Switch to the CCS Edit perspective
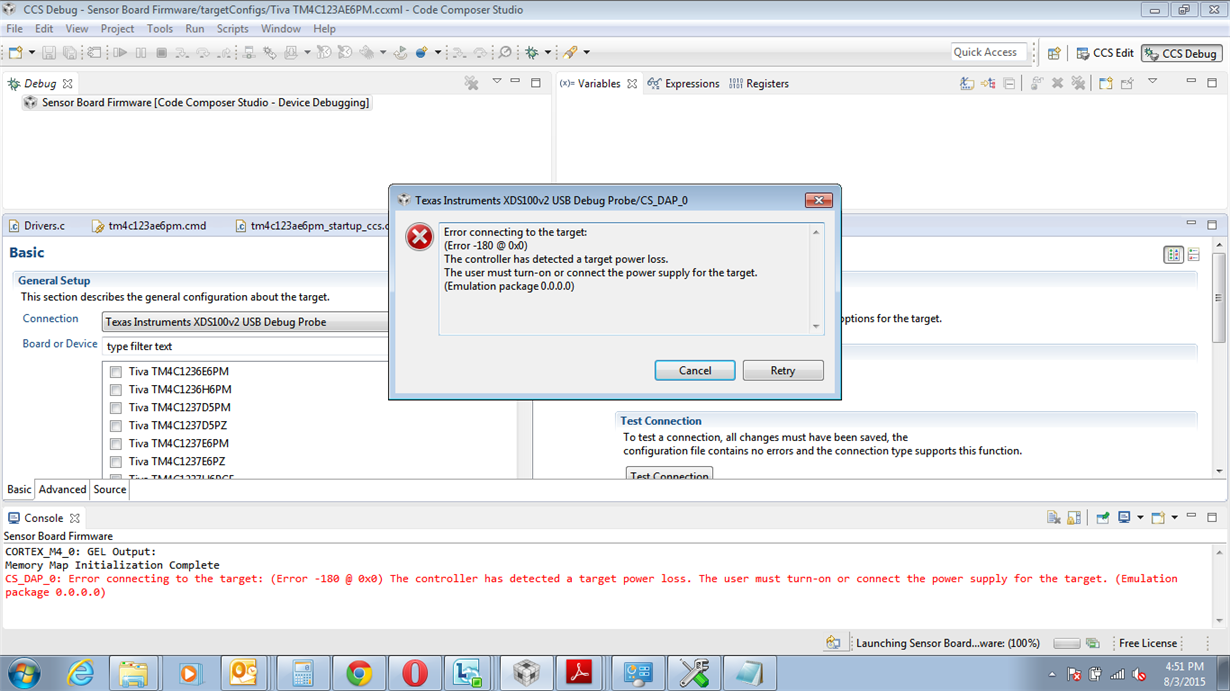Image resolution: width=1230 pixels, height=691 pixels. (x=1104, y=53)
